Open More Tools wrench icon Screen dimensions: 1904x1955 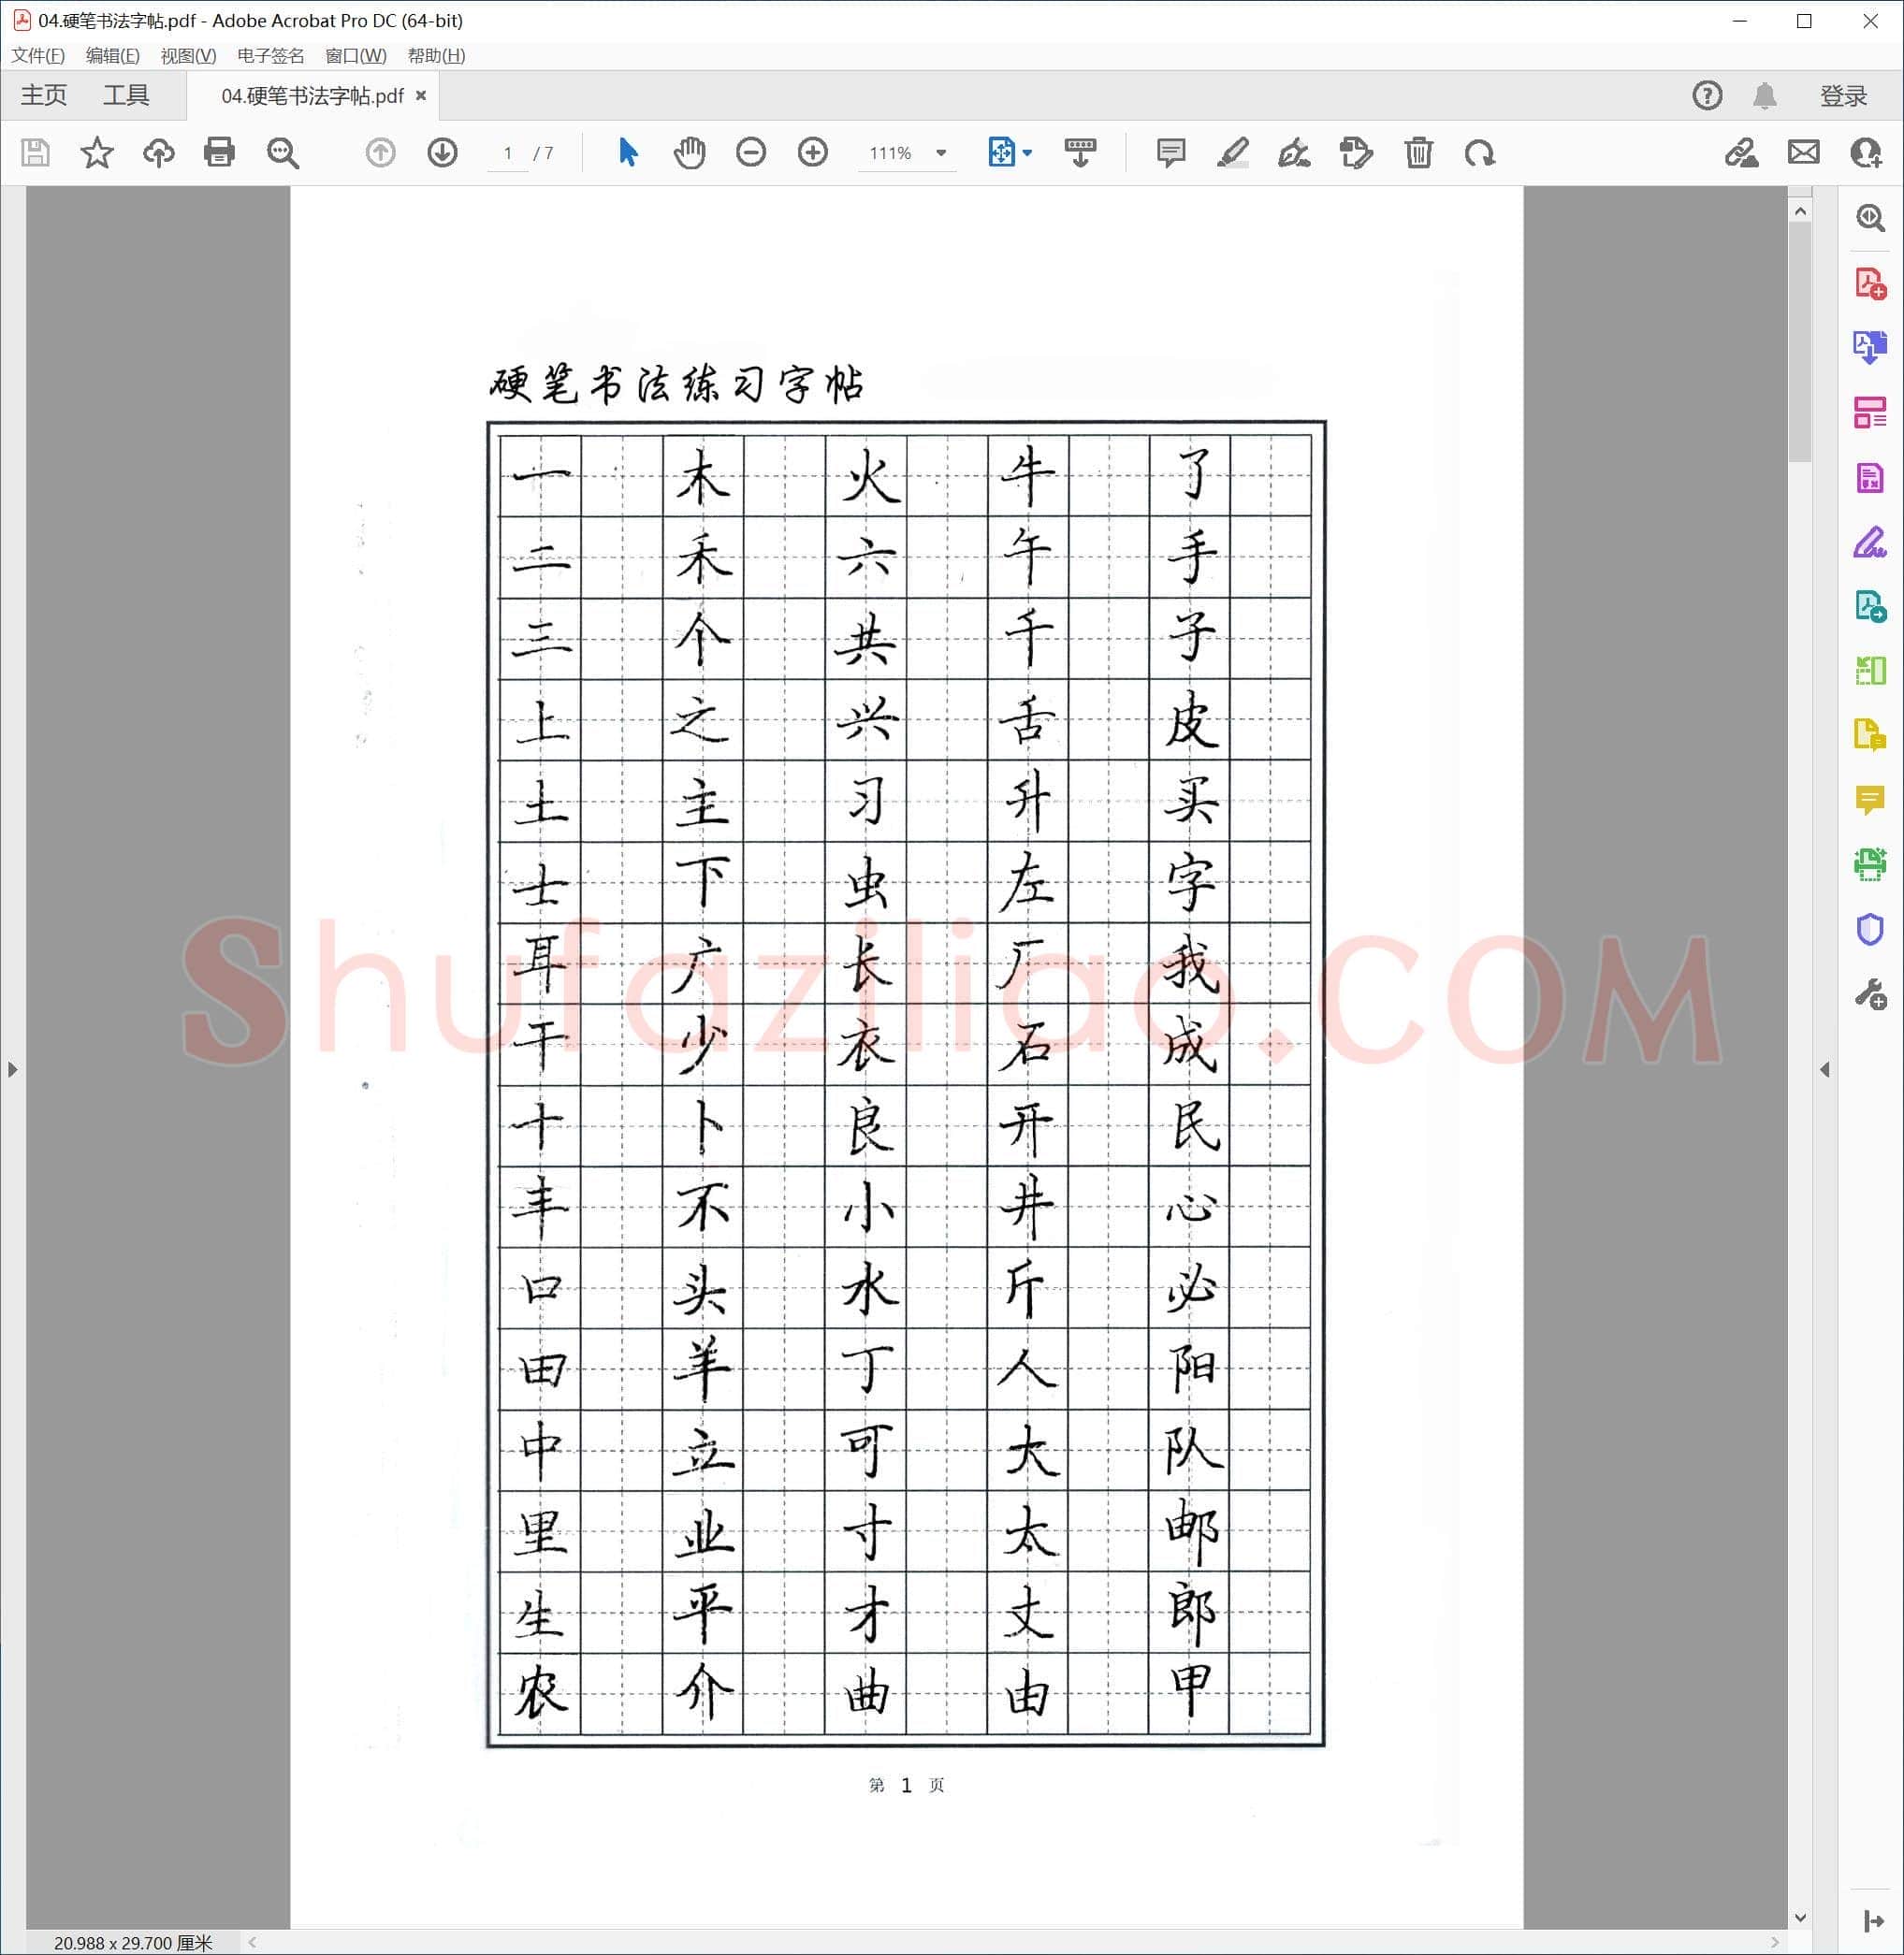click(x=1870, y=994)
